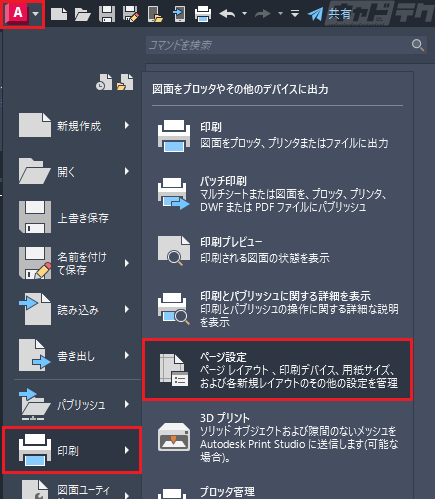The width and height of the screenshot is (435, 499).
Task: Select the 印刷プレビュー menu entry
Action: tap(278, 250)
